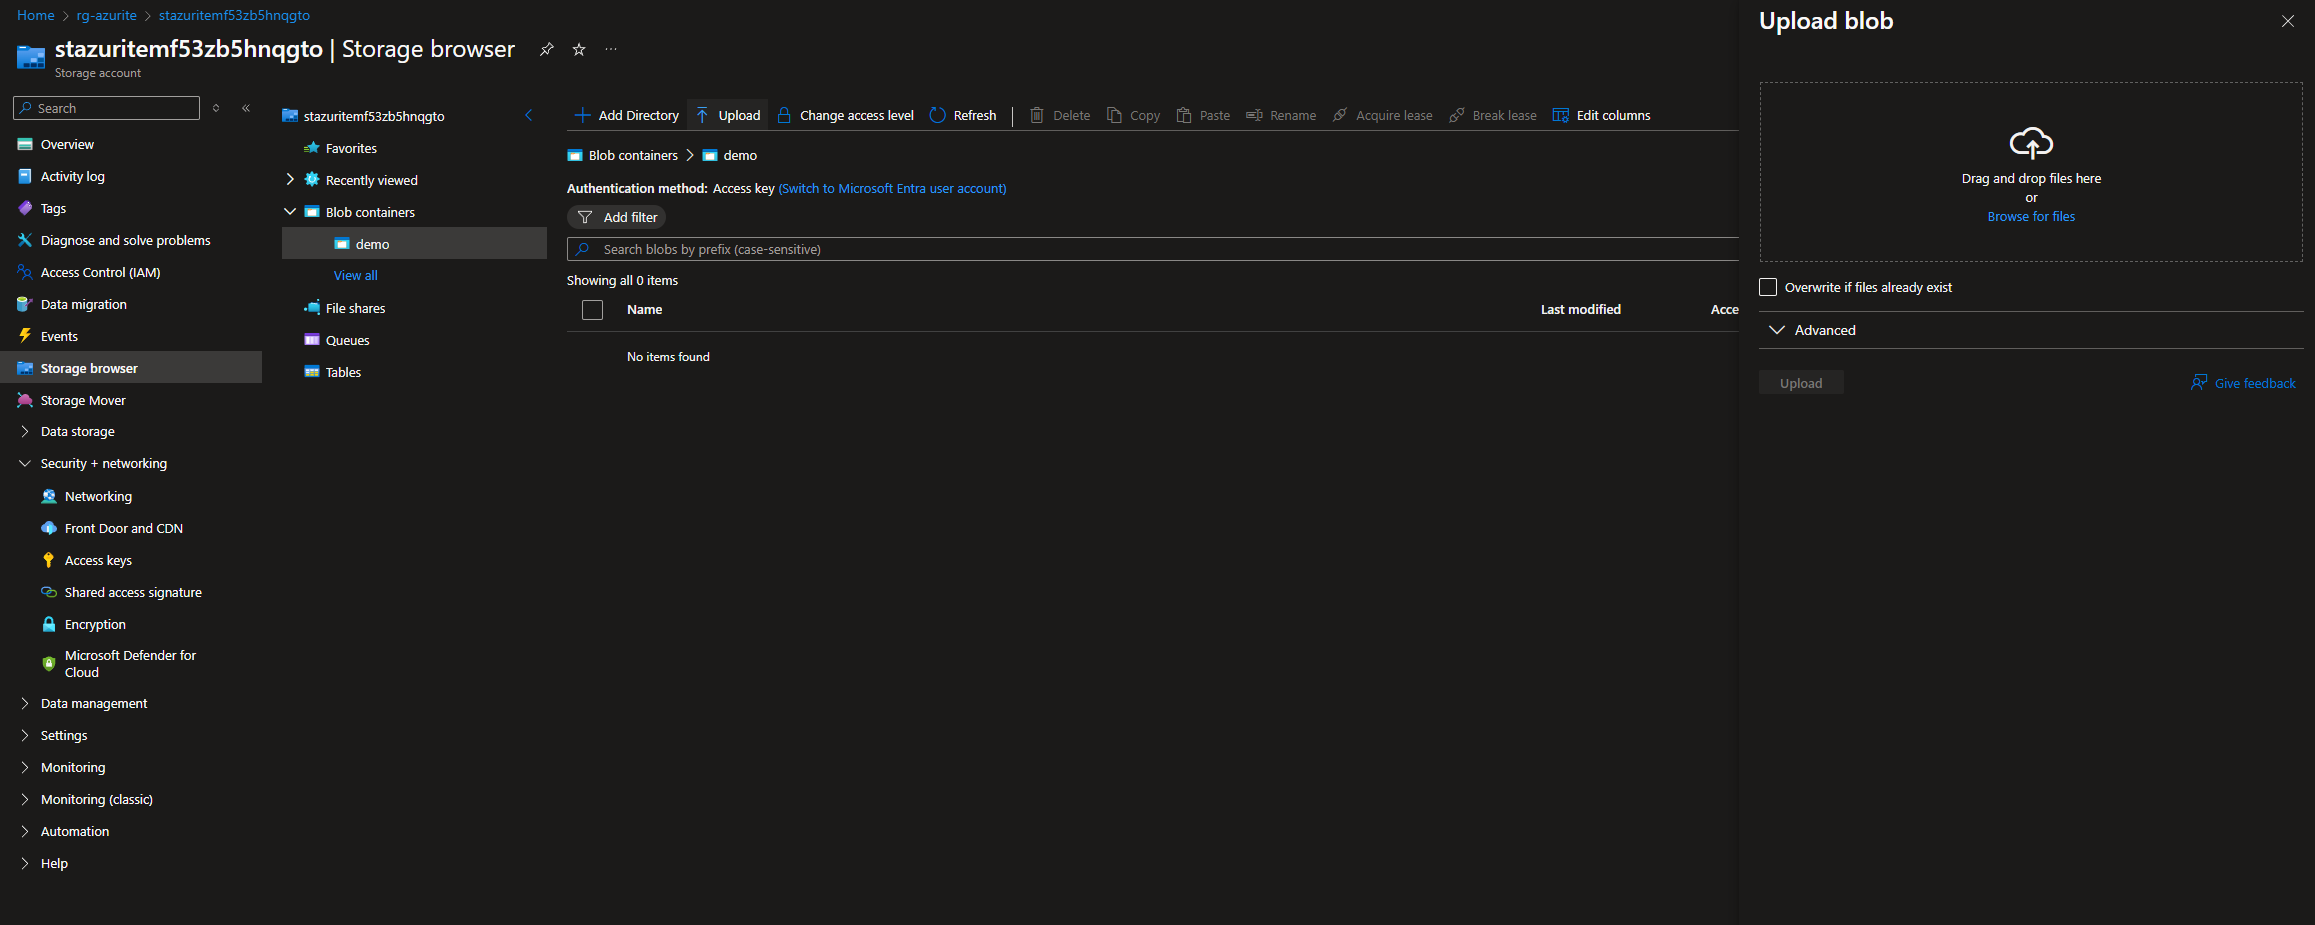Refresh the blob list
2315x925 pixels.
[963, 116]
